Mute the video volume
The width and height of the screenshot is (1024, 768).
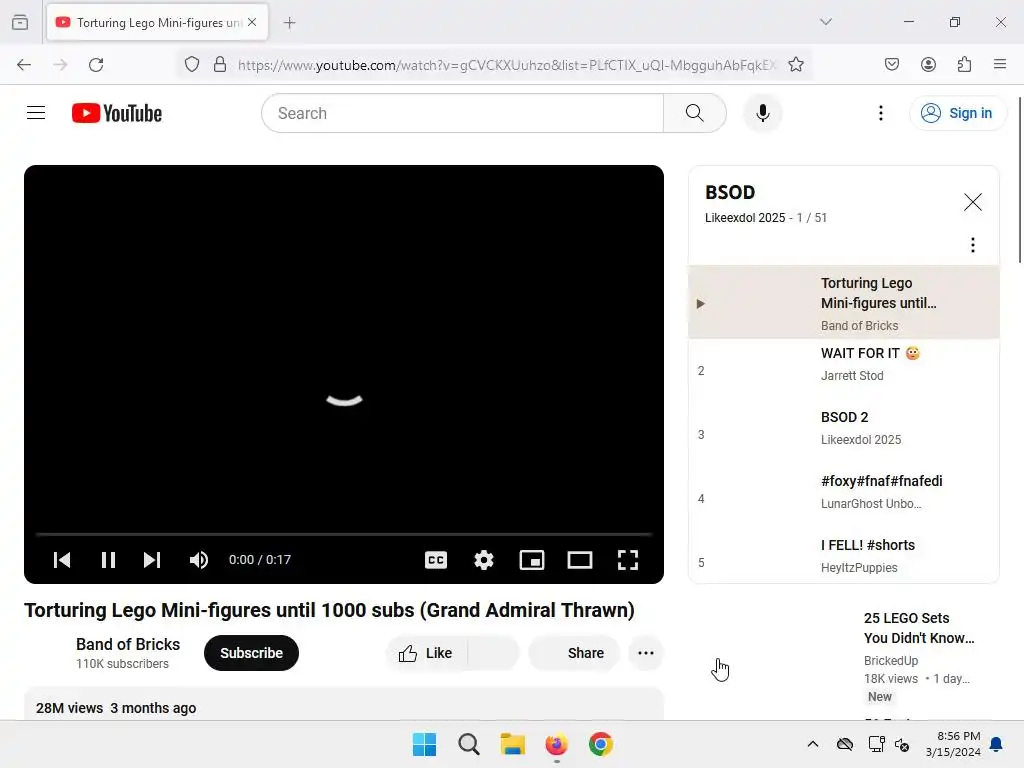(x=199, y=560)
